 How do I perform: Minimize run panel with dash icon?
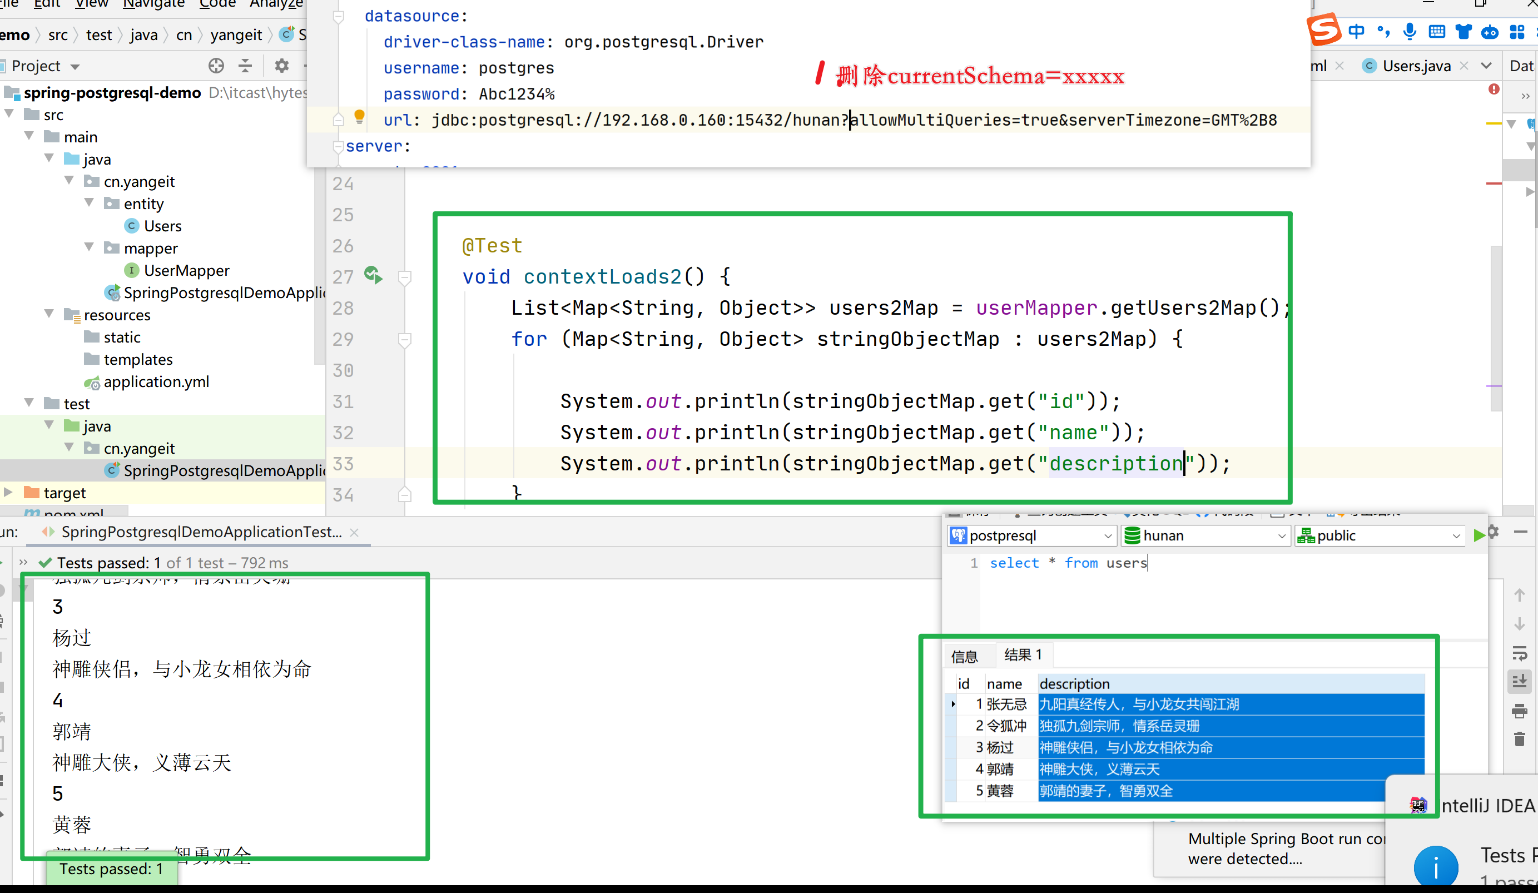pyautogui.click(x=1520, y=532)
